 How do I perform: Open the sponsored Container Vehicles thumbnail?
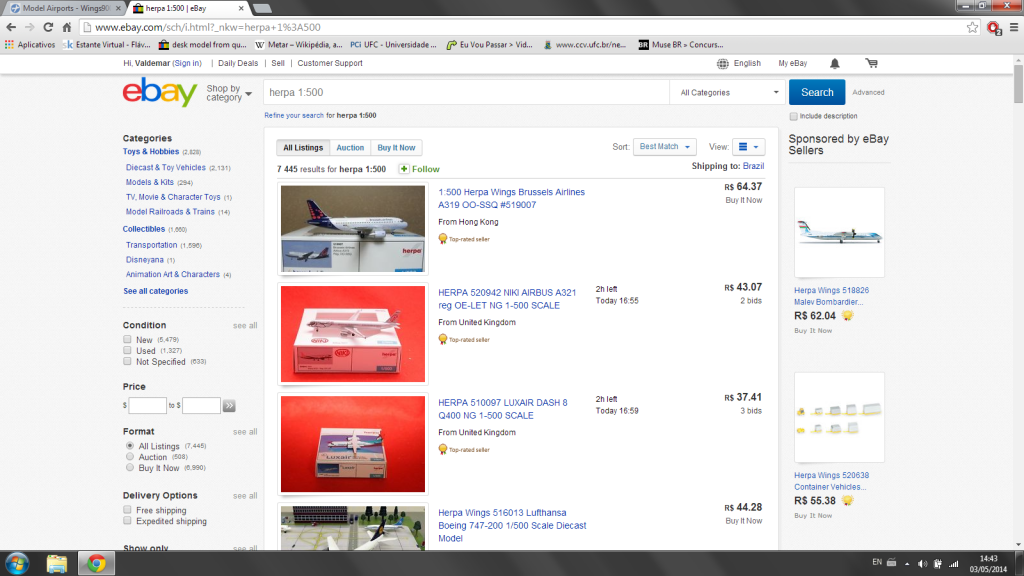[x=839, y=417]
